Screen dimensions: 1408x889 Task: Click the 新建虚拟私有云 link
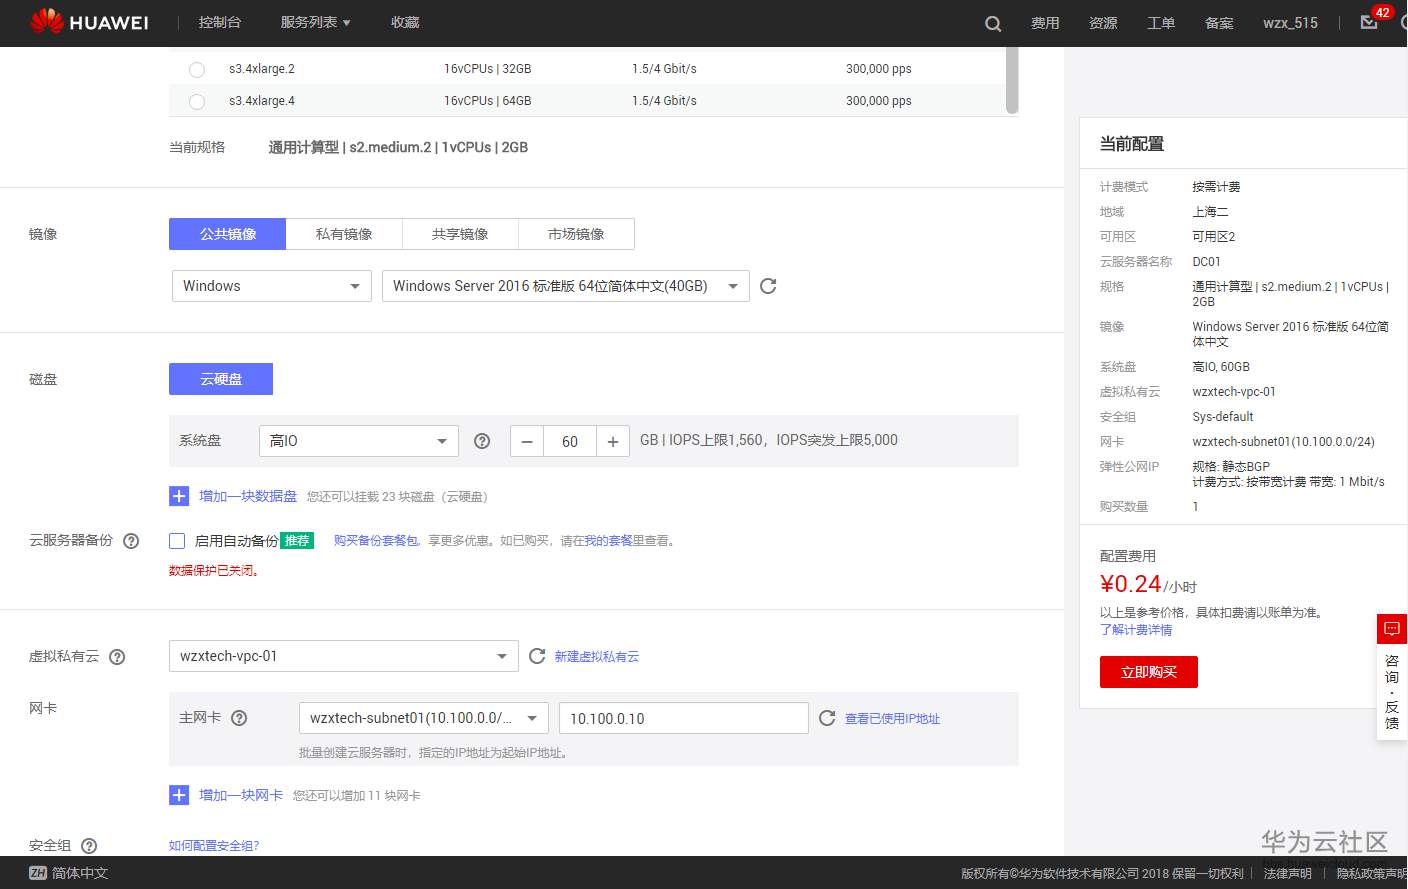[597, 656]
